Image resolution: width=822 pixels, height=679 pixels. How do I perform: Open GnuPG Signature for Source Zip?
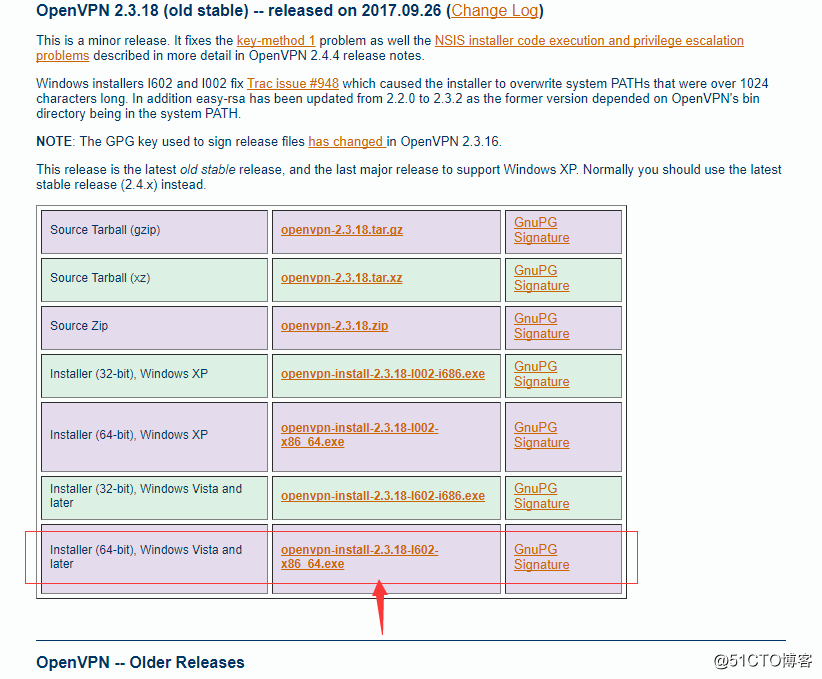coord(542,326)
